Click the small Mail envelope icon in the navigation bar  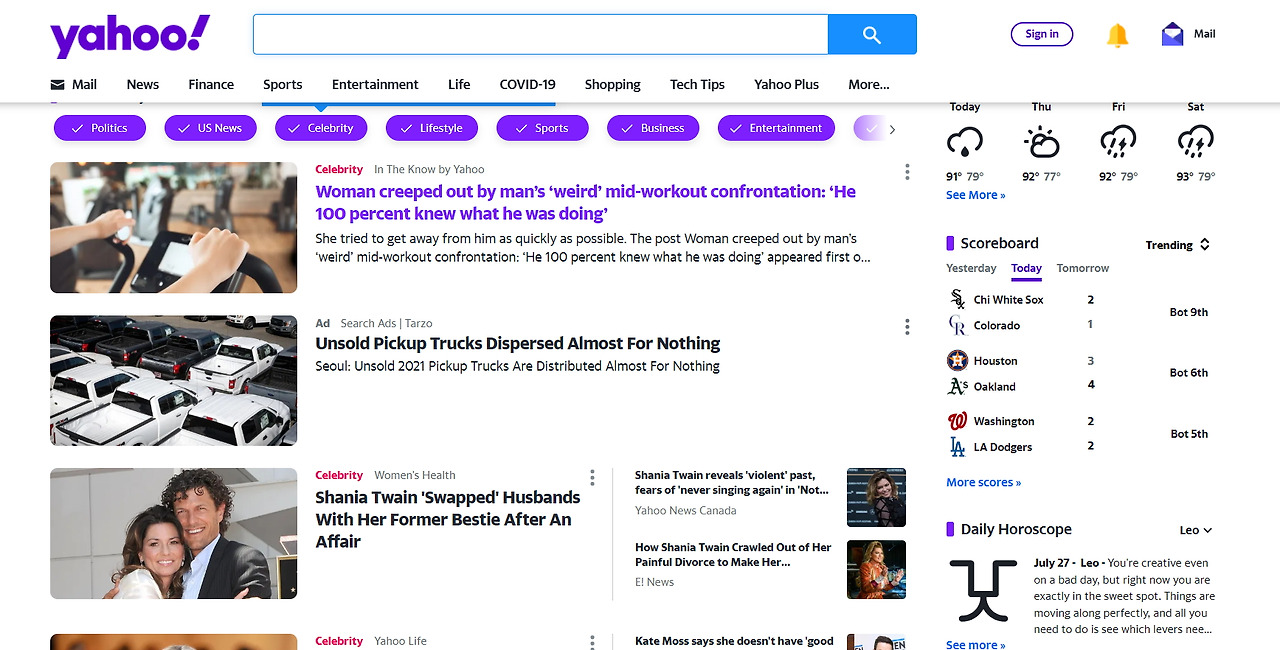point(58,85)
